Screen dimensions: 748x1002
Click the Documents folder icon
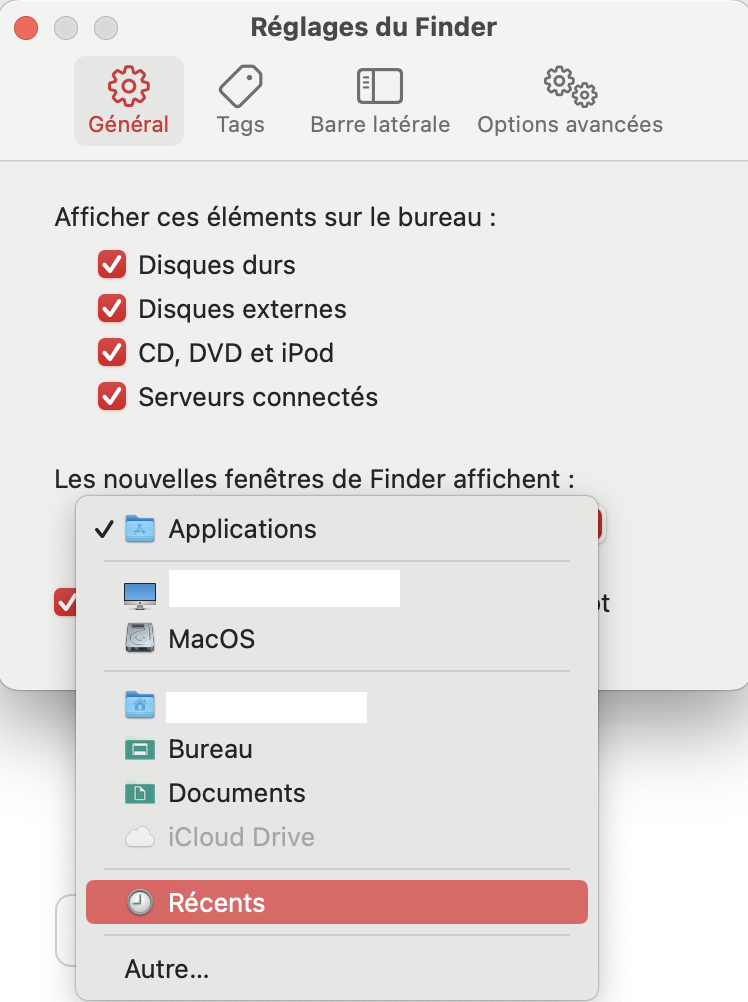(140, 793)
